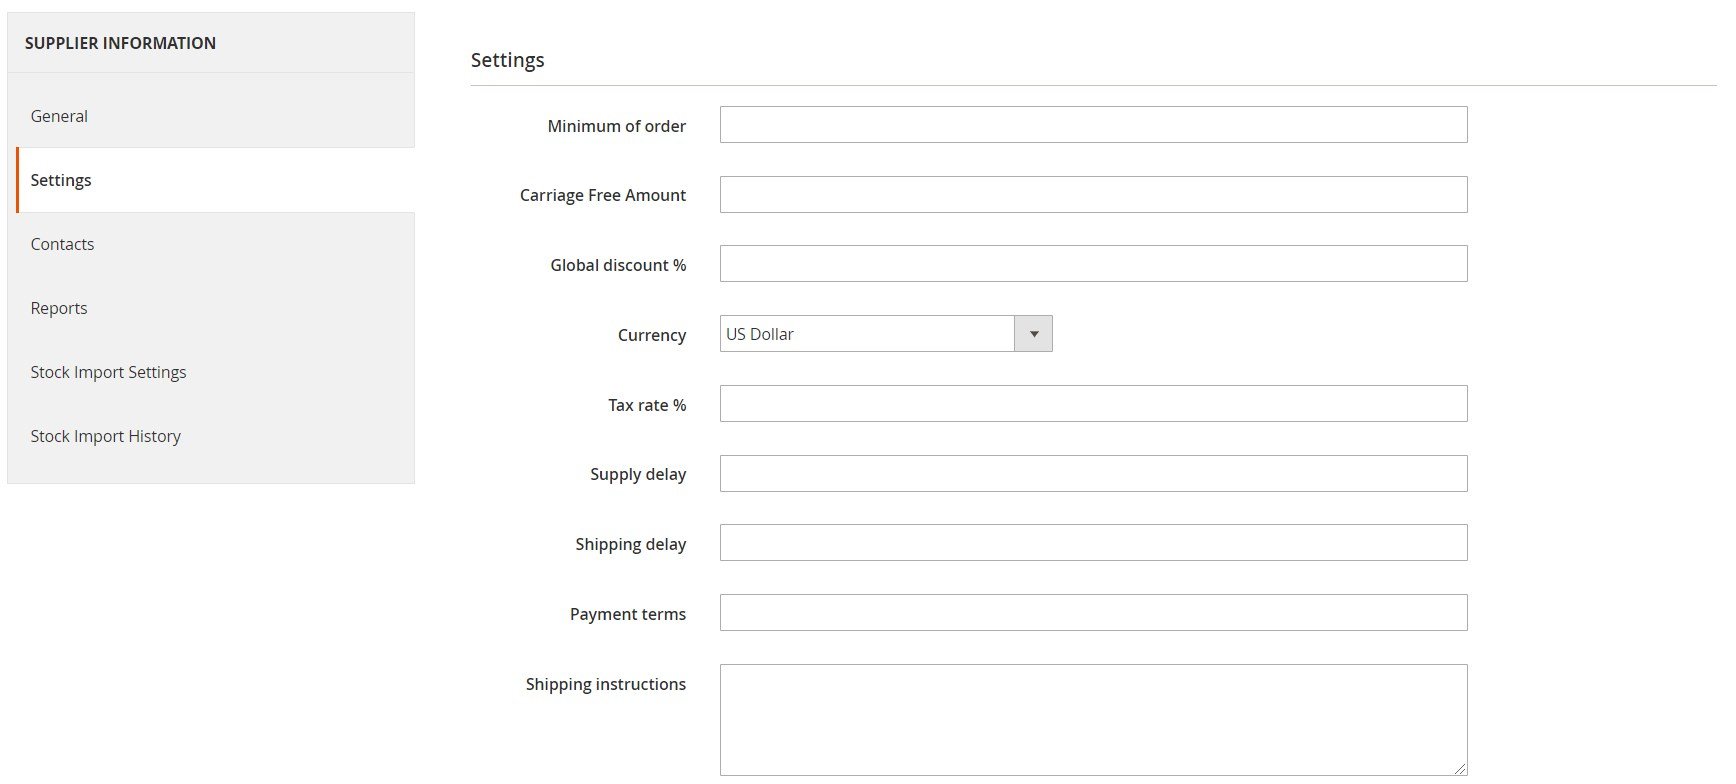
Task: Click the Shipping delay label
Action: [631, 544]
